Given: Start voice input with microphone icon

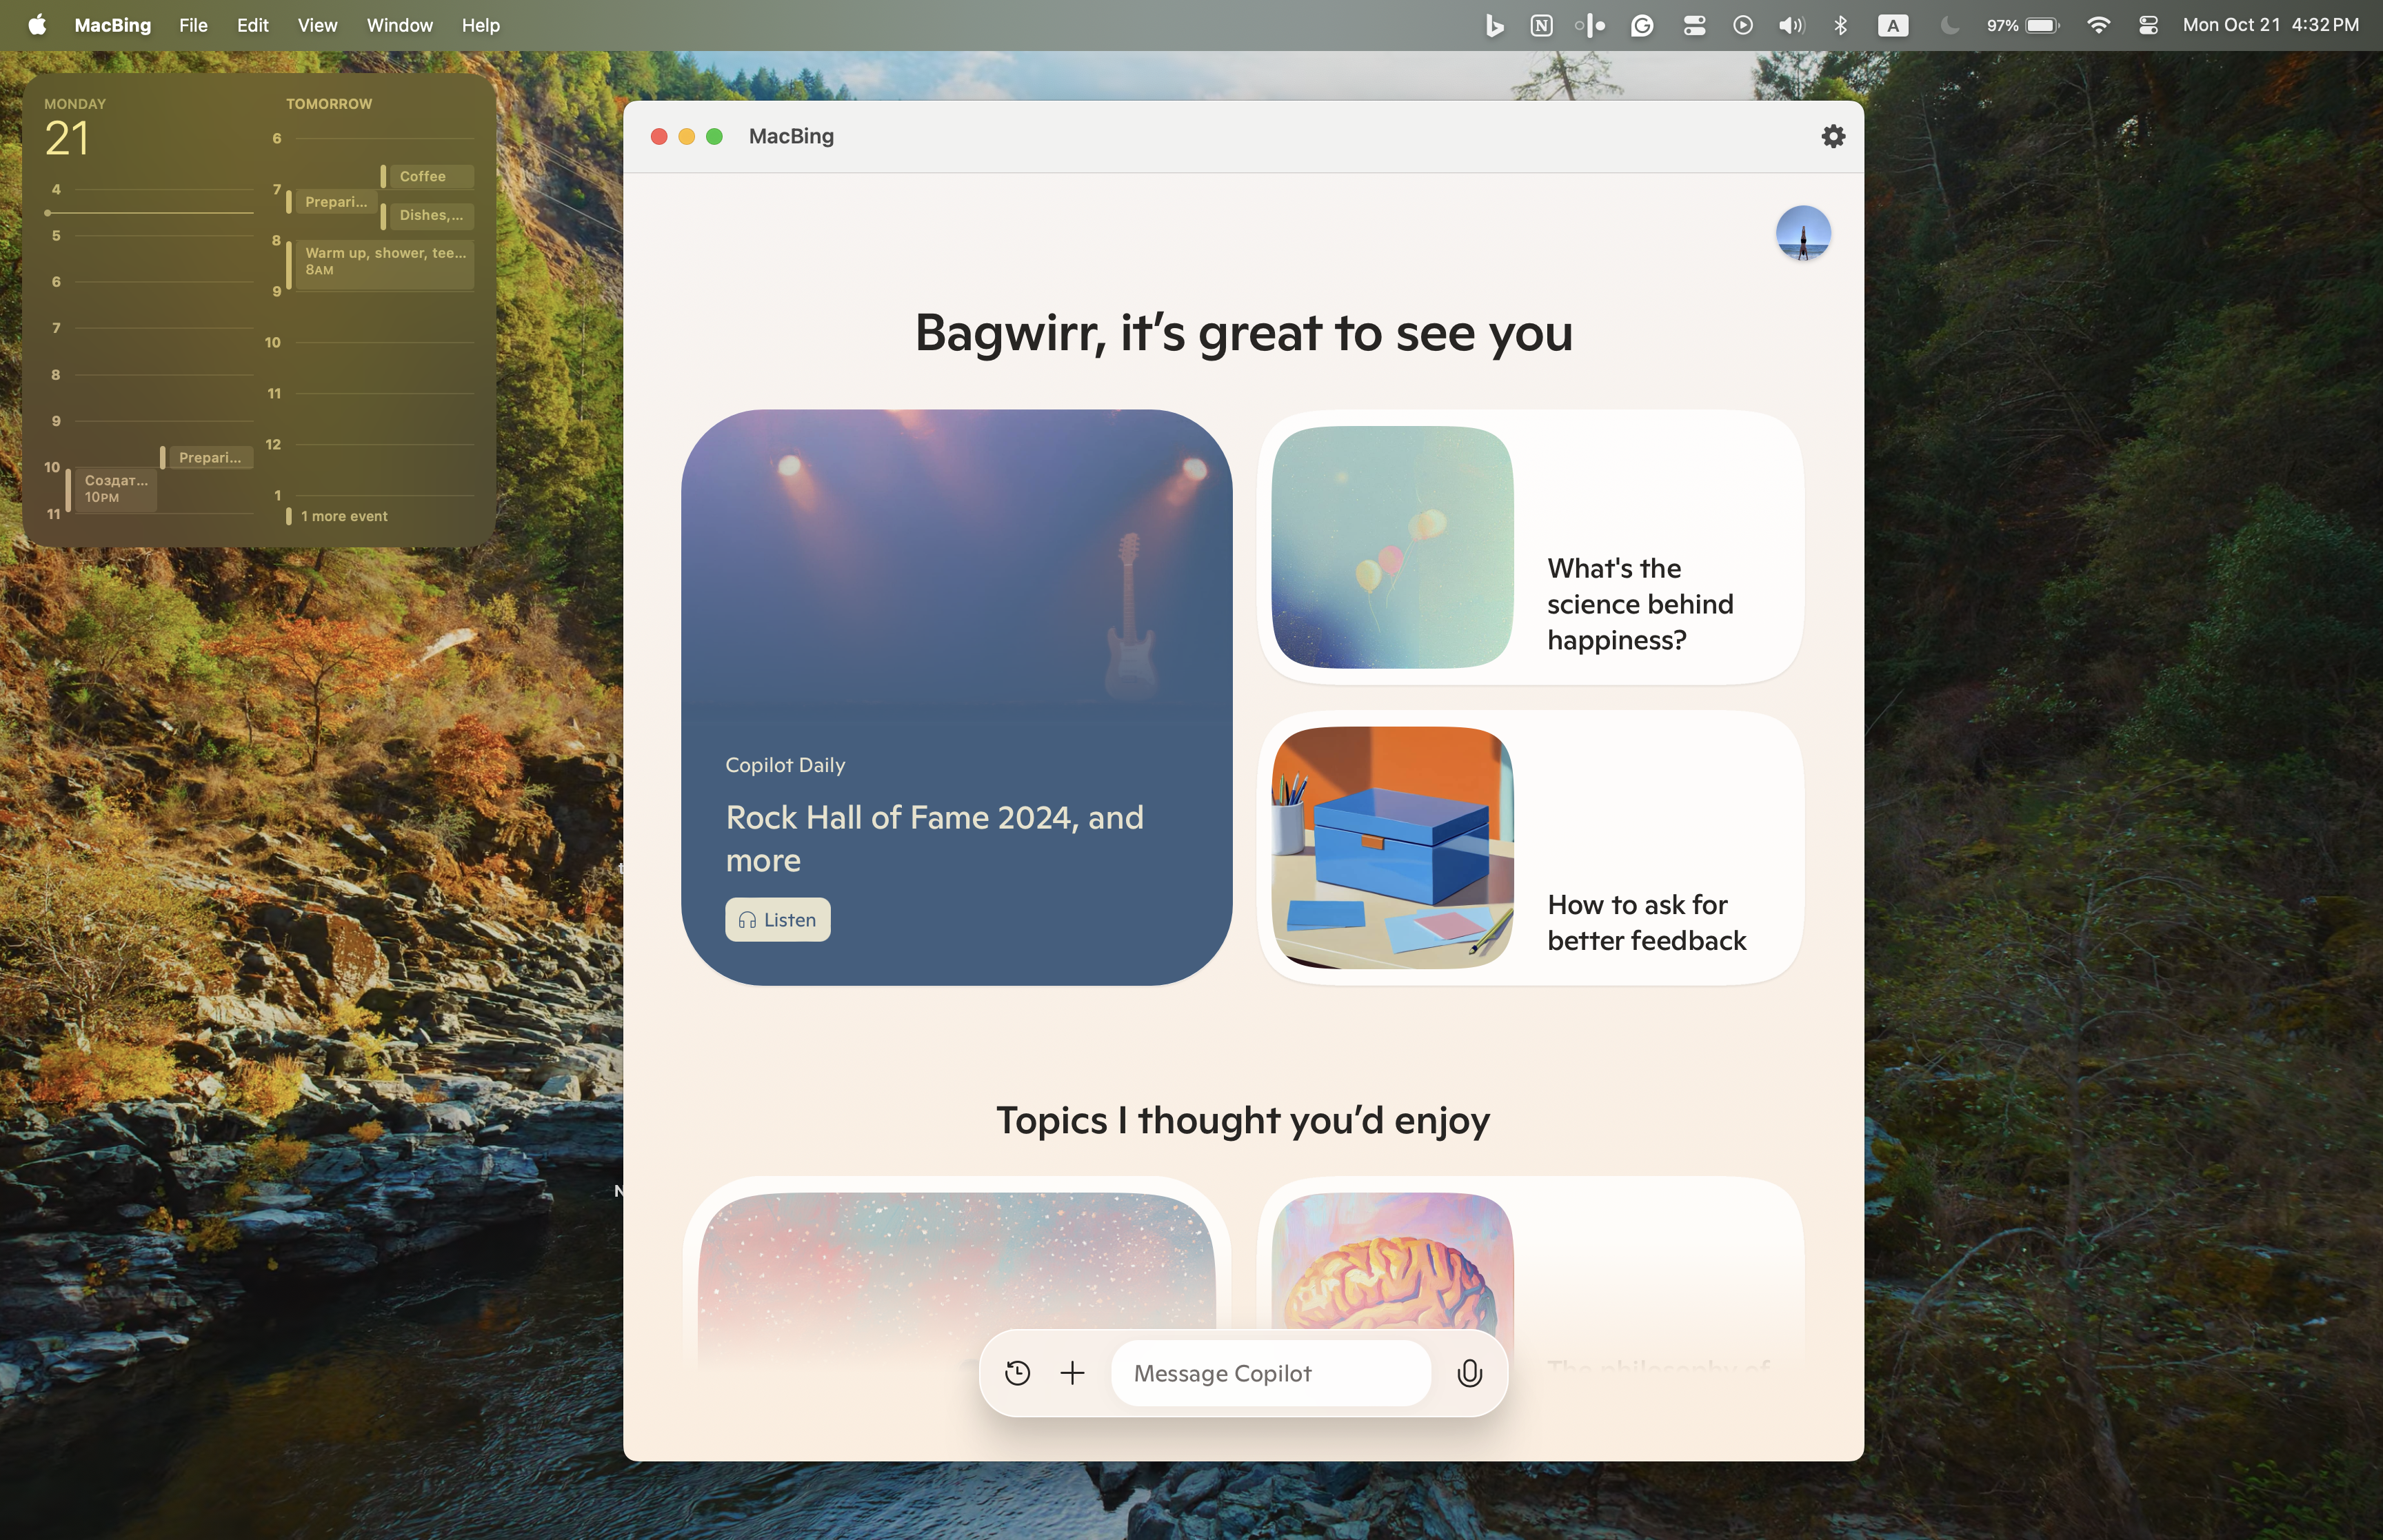Looking at the screenshot, I should coord(1469,1373).
